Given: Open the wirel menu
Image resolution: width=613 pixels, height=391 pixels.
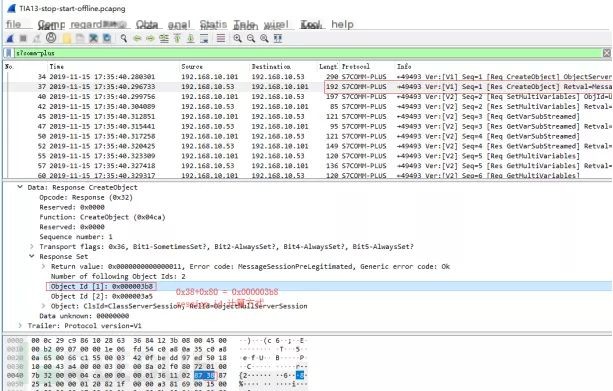Looking at the screenshot, I should tap(276, 24).
